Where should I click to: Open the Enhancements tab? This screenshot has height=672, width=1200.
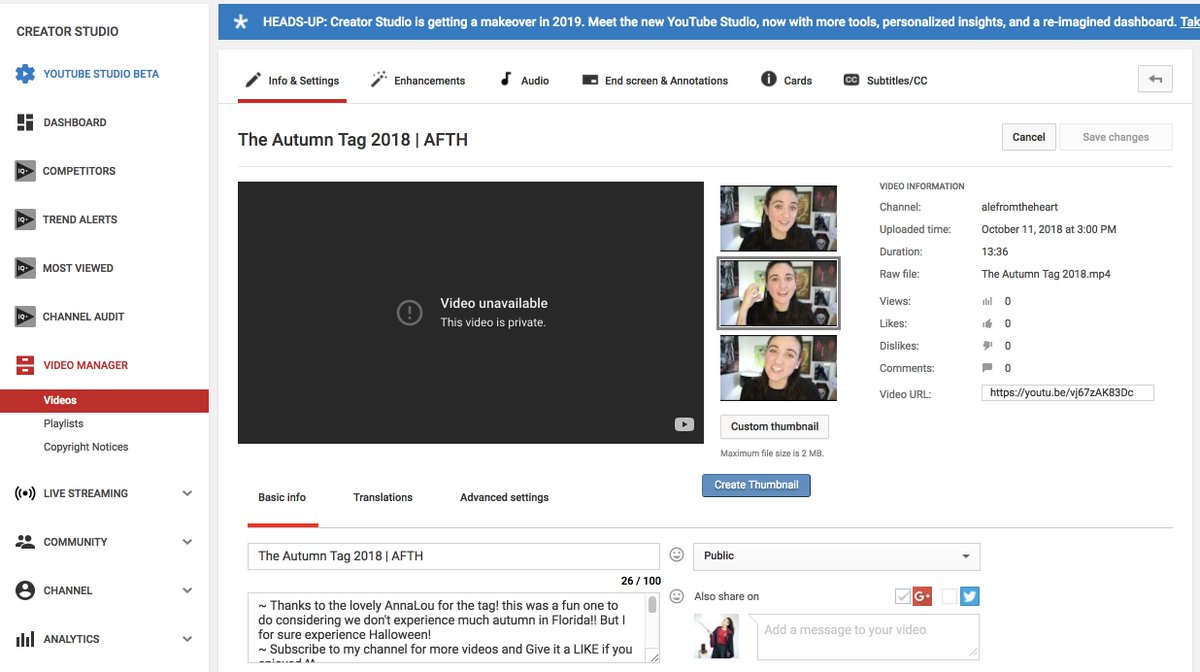pyautogui.click(x=418, y=80)
